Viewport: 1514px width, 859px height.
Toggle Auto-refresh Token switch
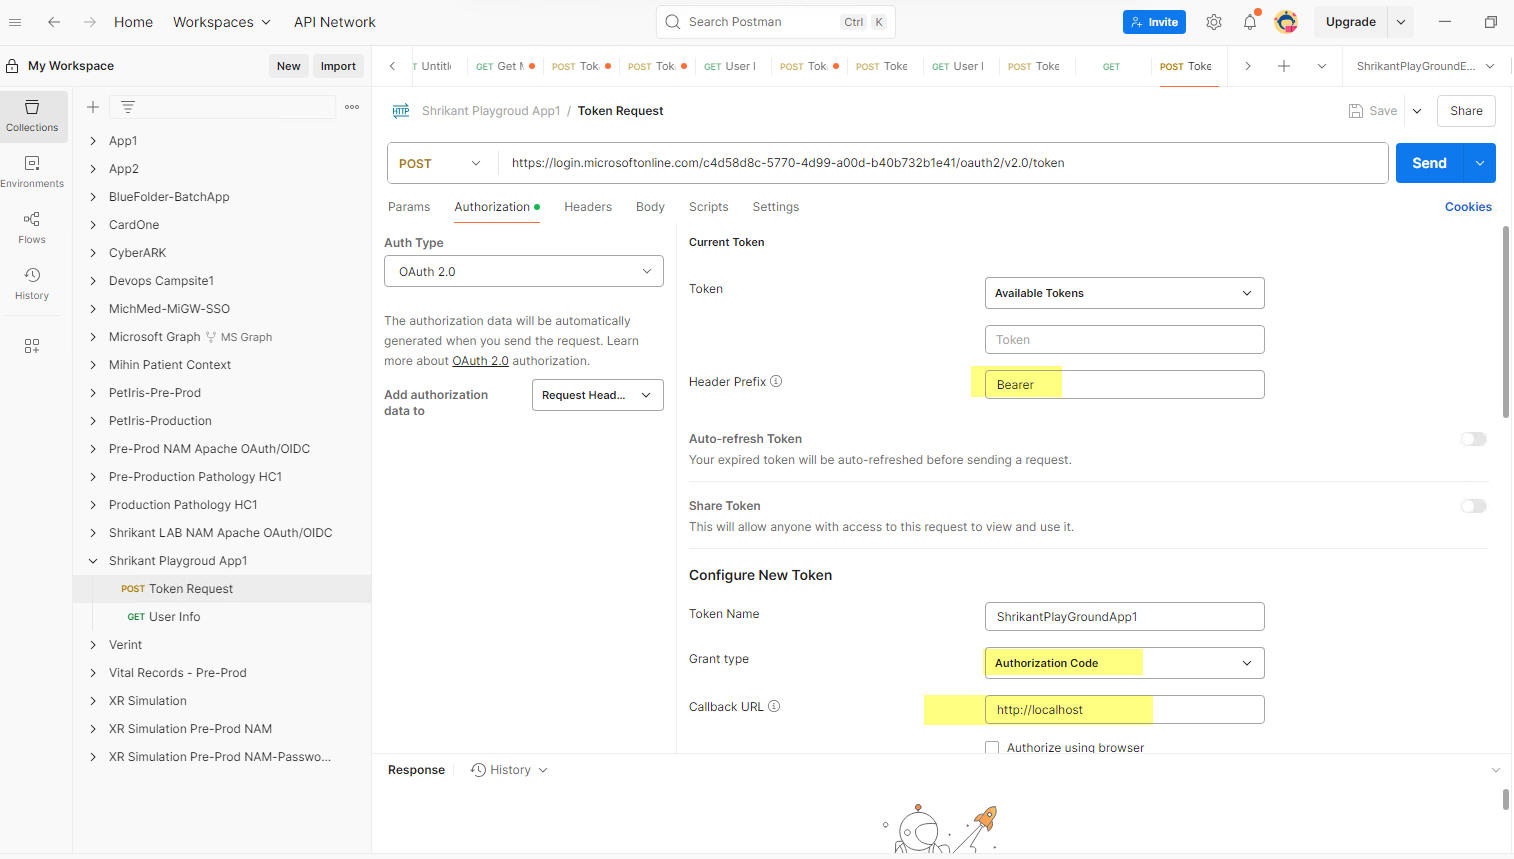click(1474, 439)
